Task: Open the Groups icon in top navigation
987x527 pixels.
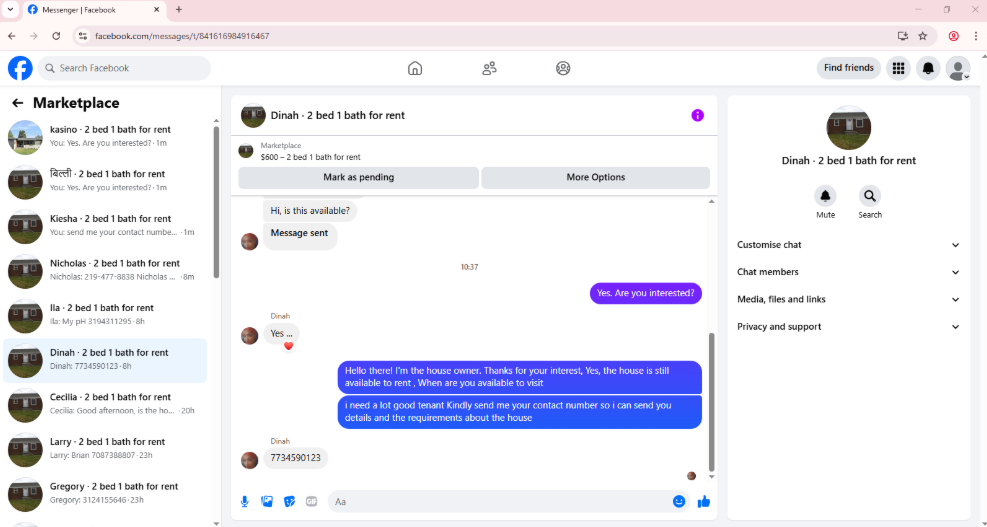Action: [563, 68]
